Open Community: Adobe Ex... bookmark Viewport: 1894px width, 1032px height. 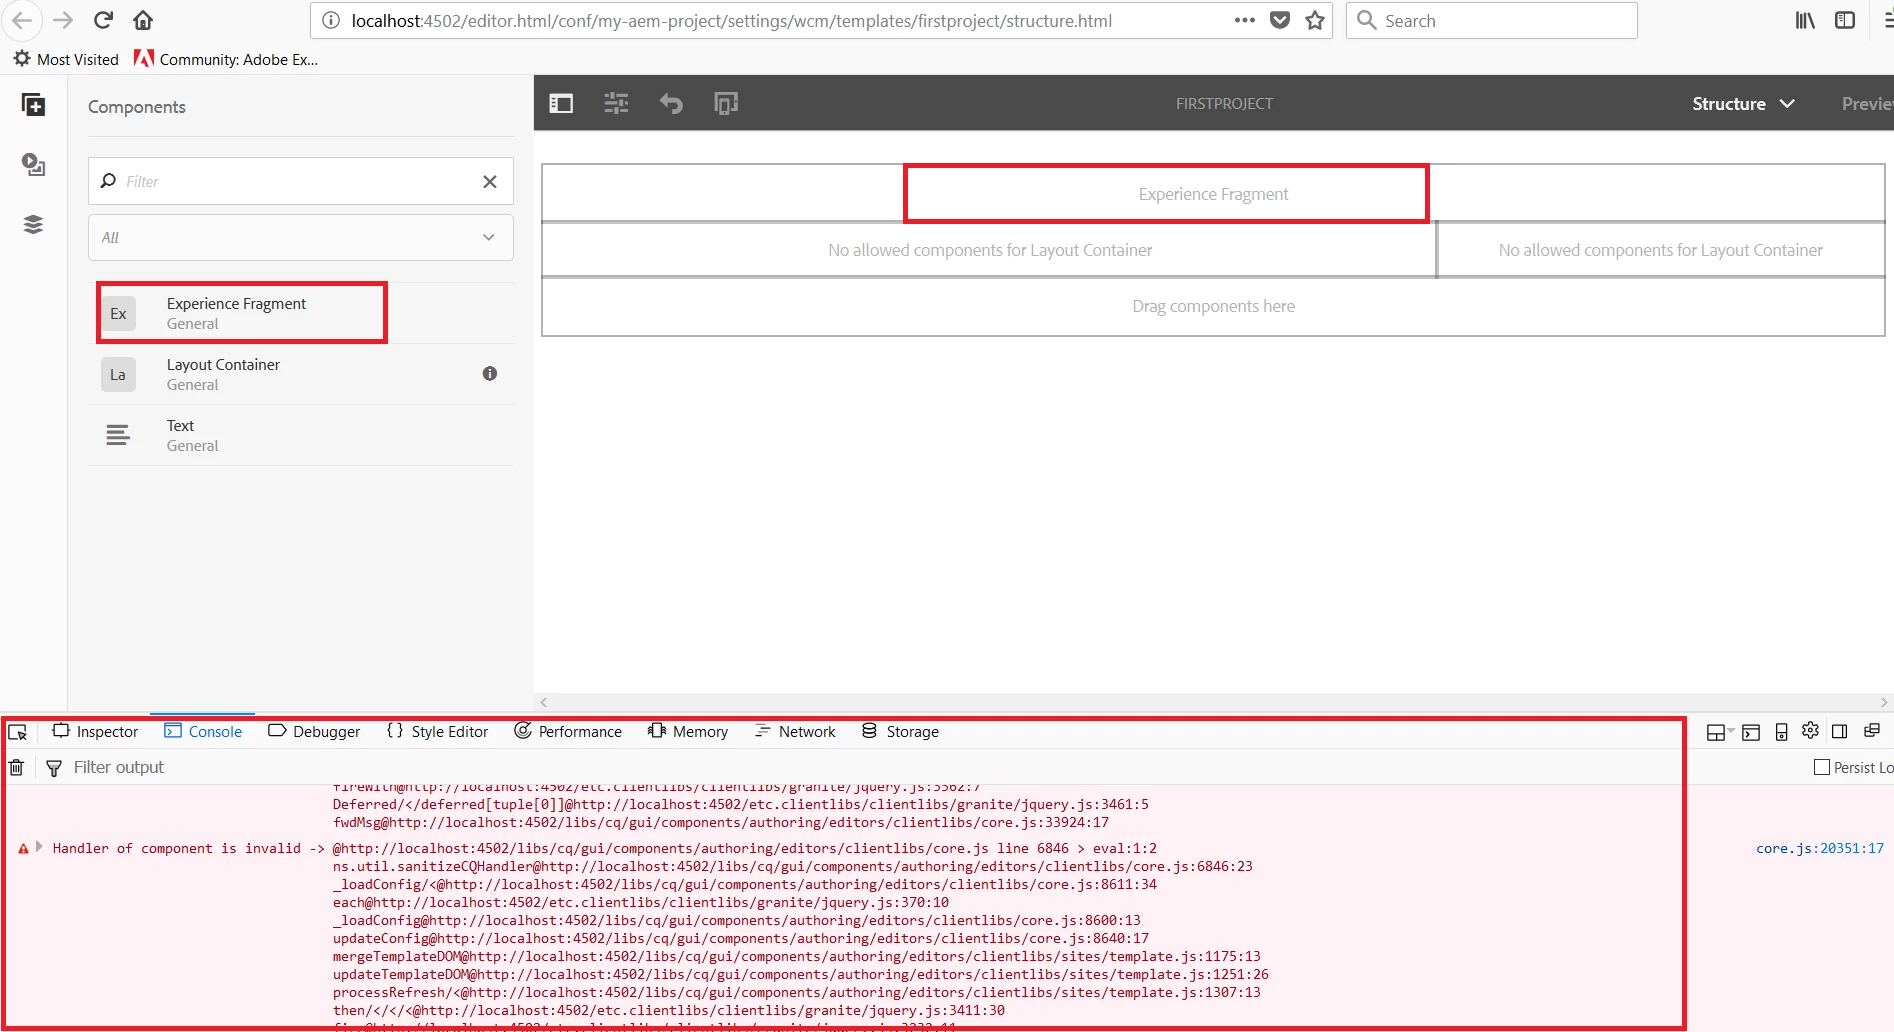pyautogui.click(x=226, y=59)
